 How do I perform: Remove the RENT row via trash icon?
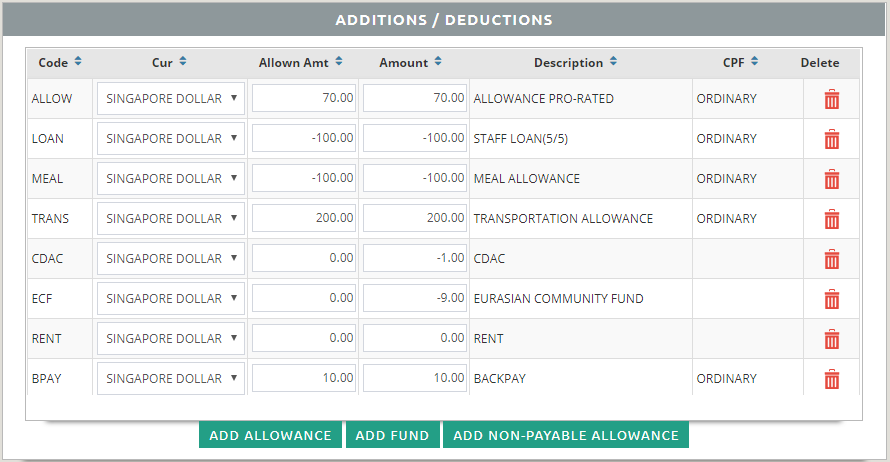[831, 339]
